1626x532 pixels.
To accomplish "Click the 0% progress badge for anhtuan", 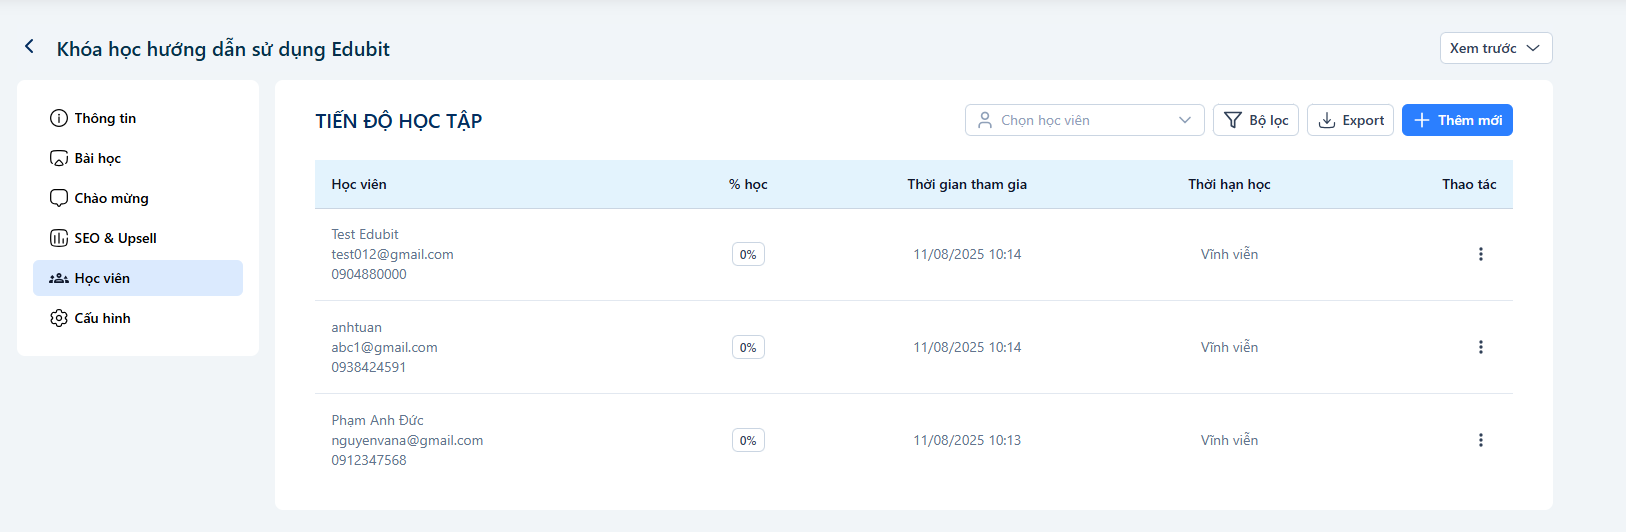I will 748,347.
